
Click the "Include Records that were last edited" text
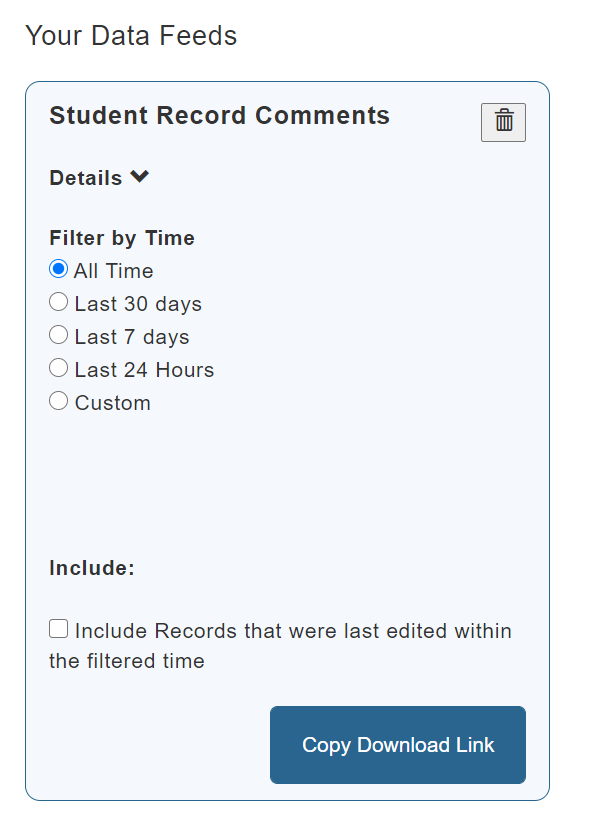pos(293,631)
